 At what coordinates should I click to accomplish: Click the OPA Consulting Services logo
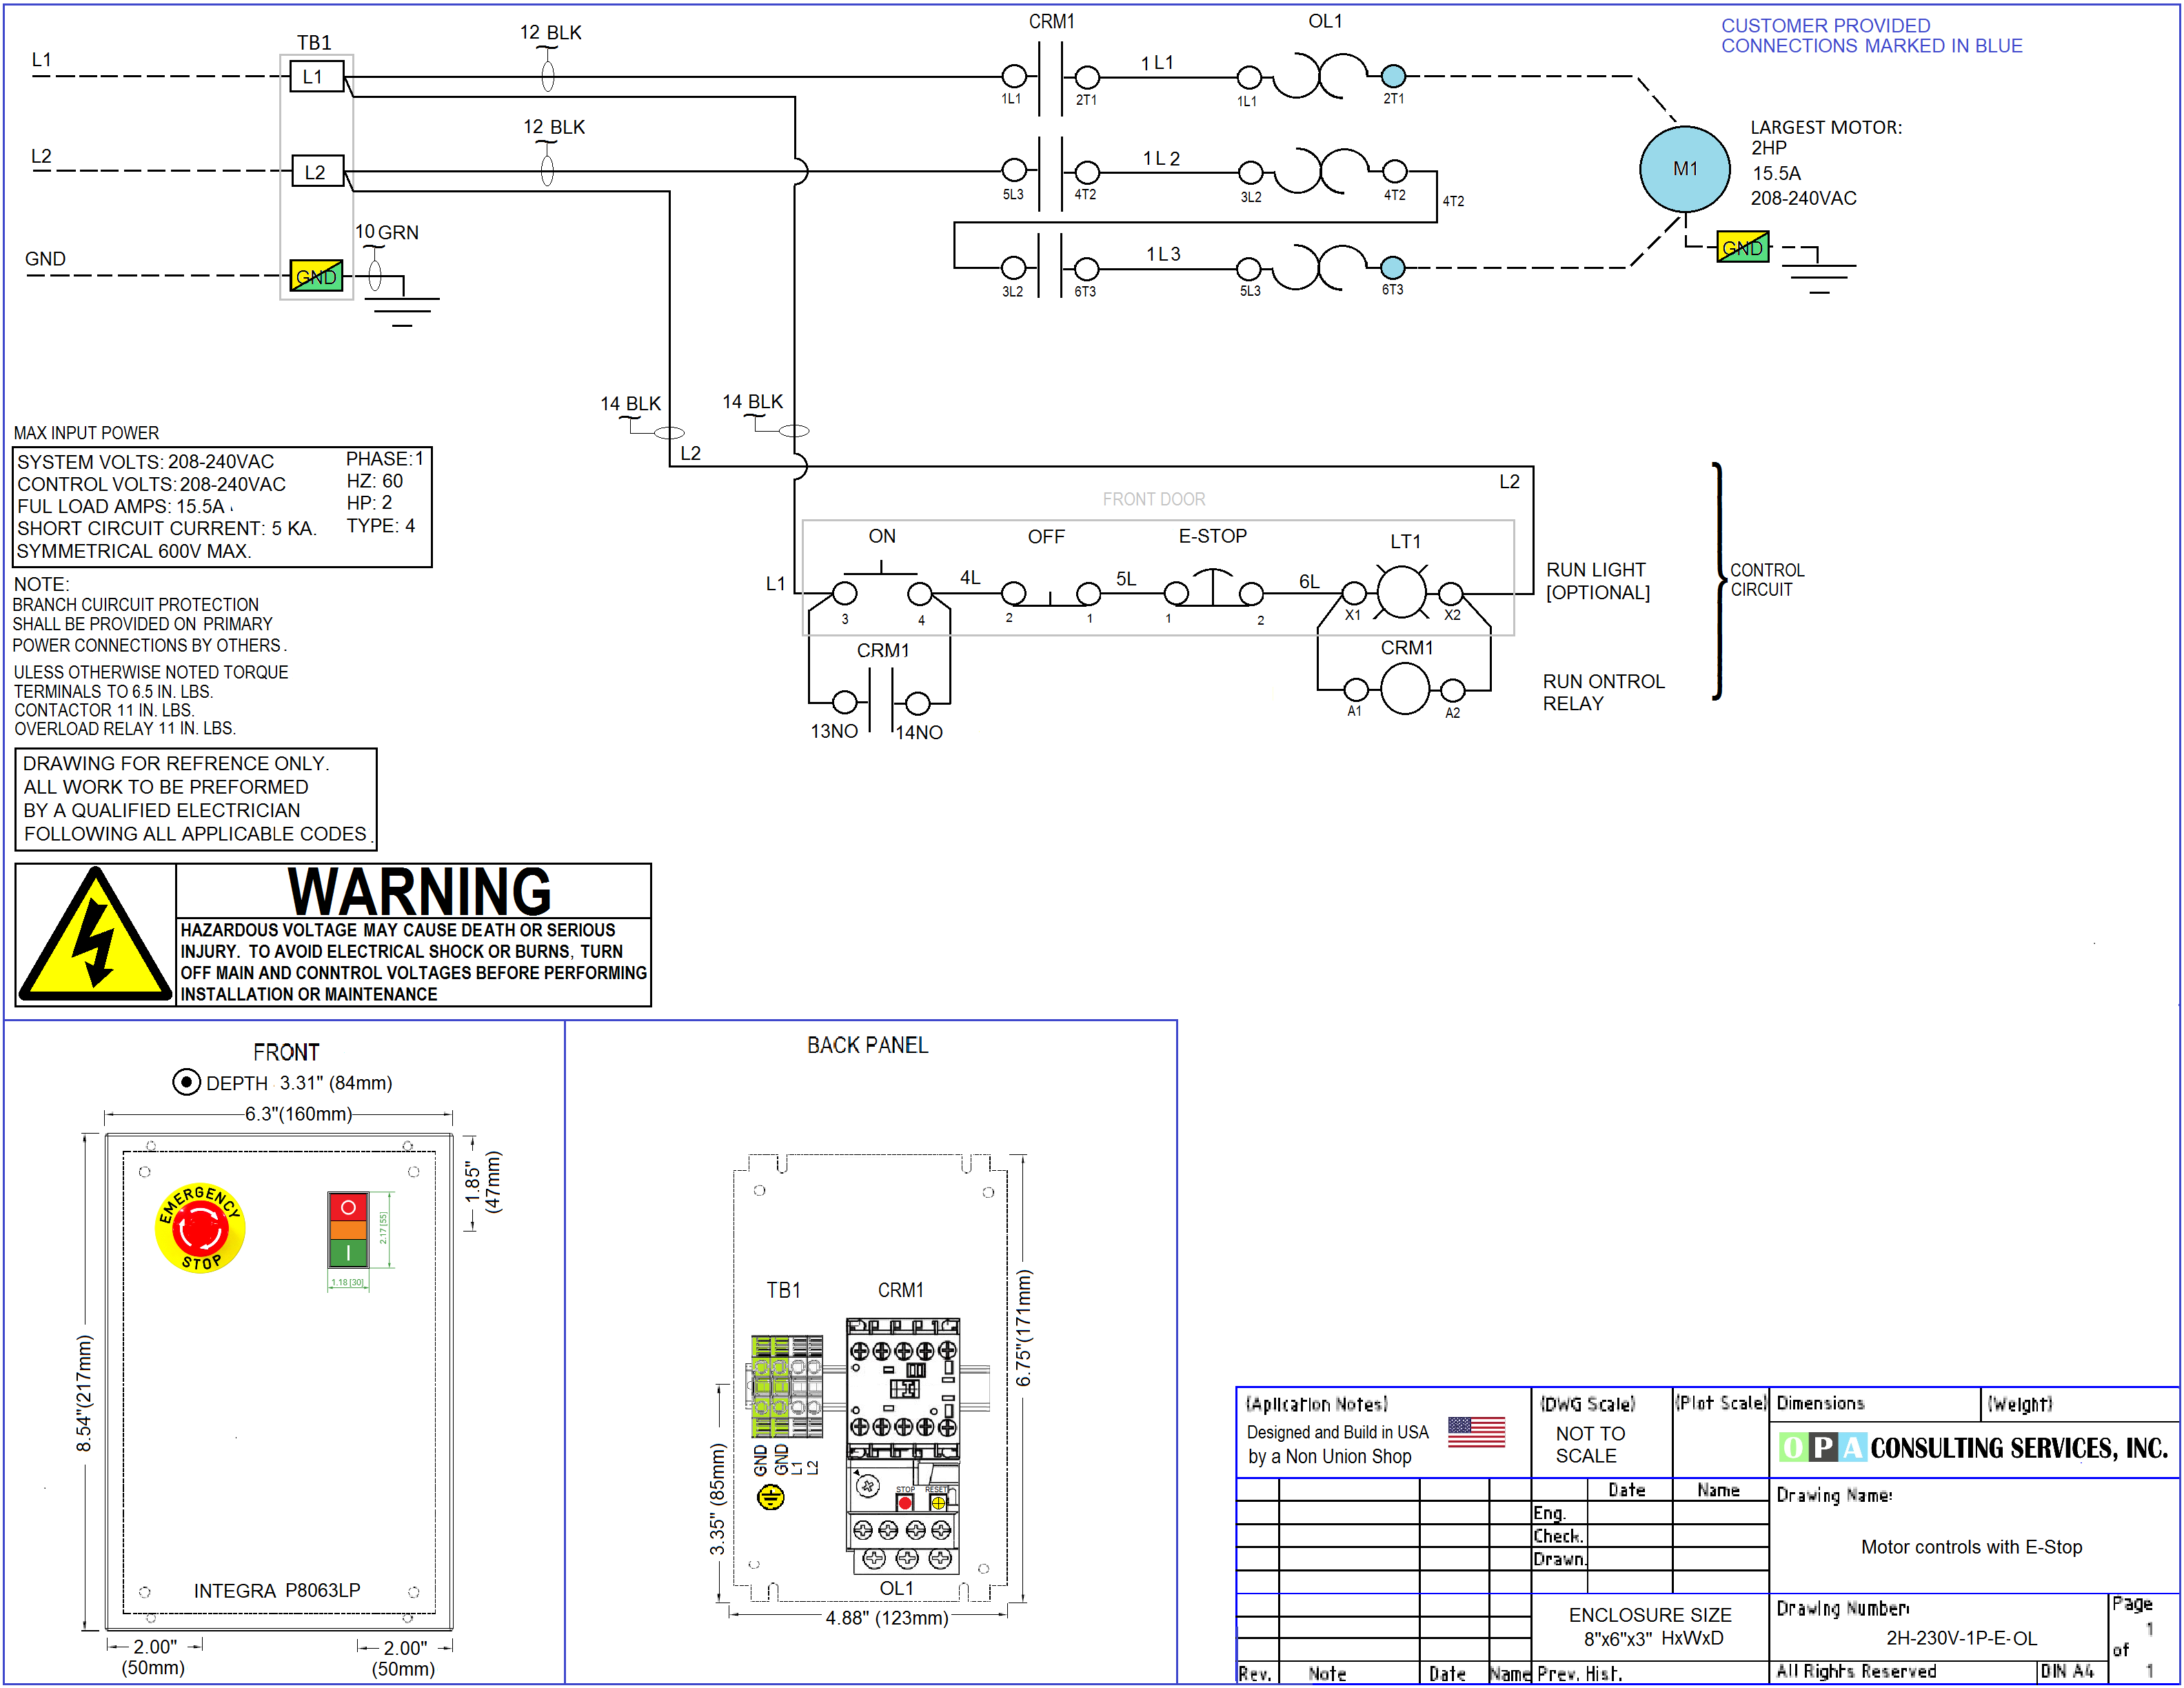(x=1972, y=1447)
